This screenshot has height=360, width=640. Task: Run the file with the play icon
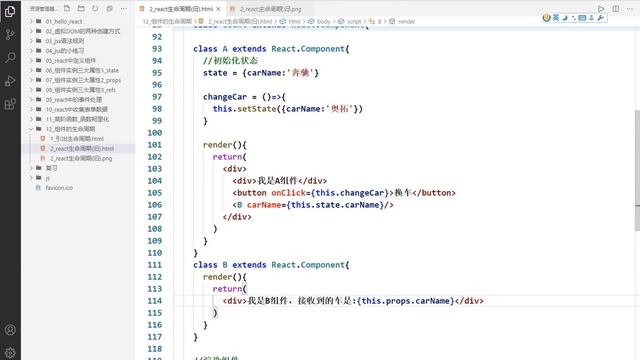point(601,9)
